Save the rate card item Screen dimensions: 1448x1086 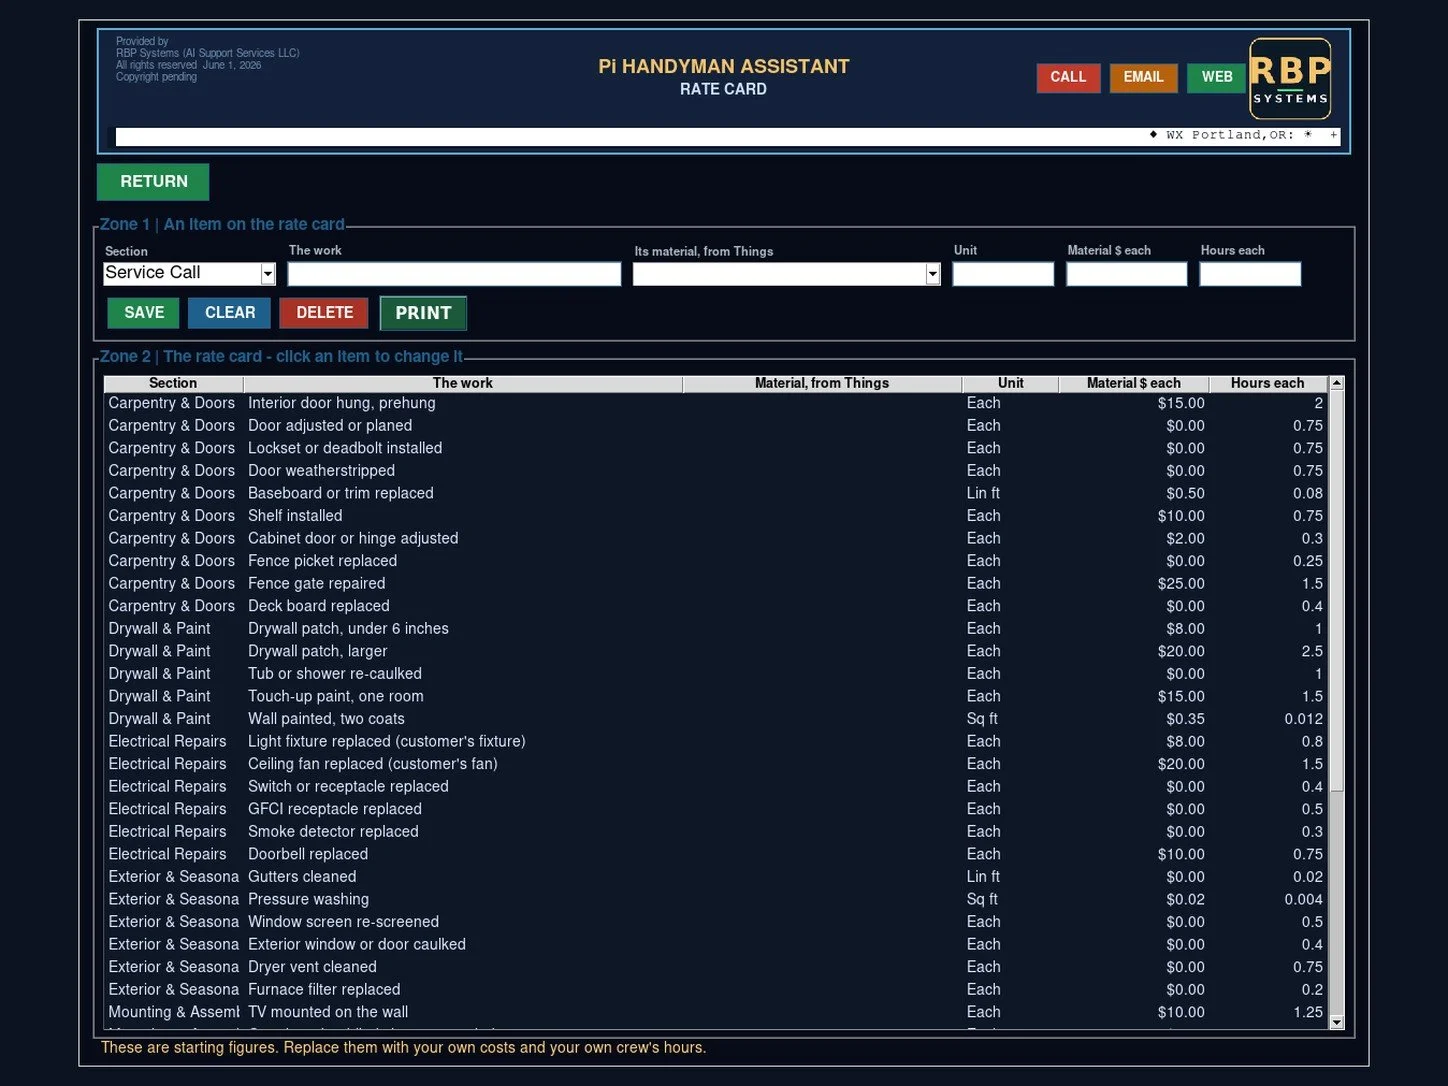pyautogui.click(x=144, y=313)
